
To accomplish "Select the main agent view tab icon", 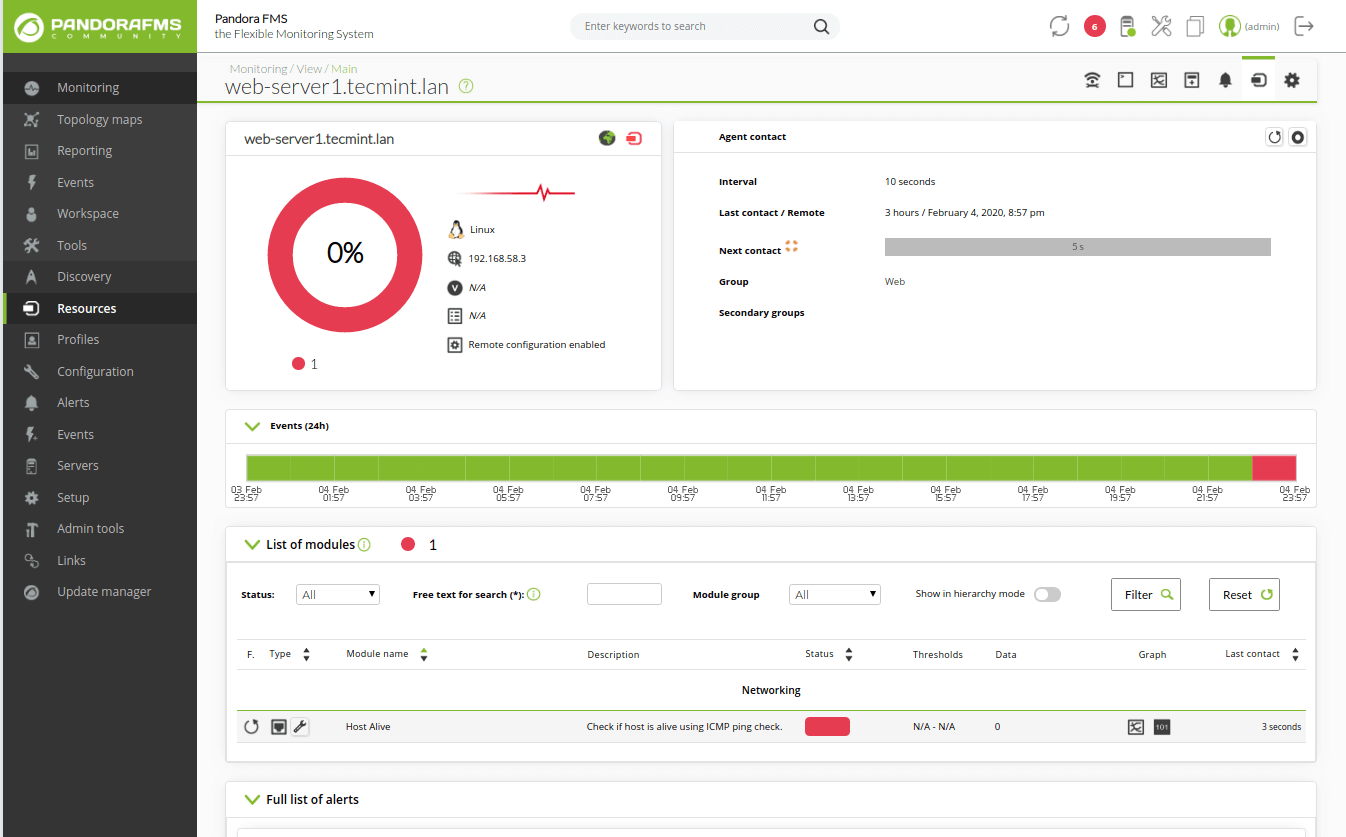I will point(1259,80).
